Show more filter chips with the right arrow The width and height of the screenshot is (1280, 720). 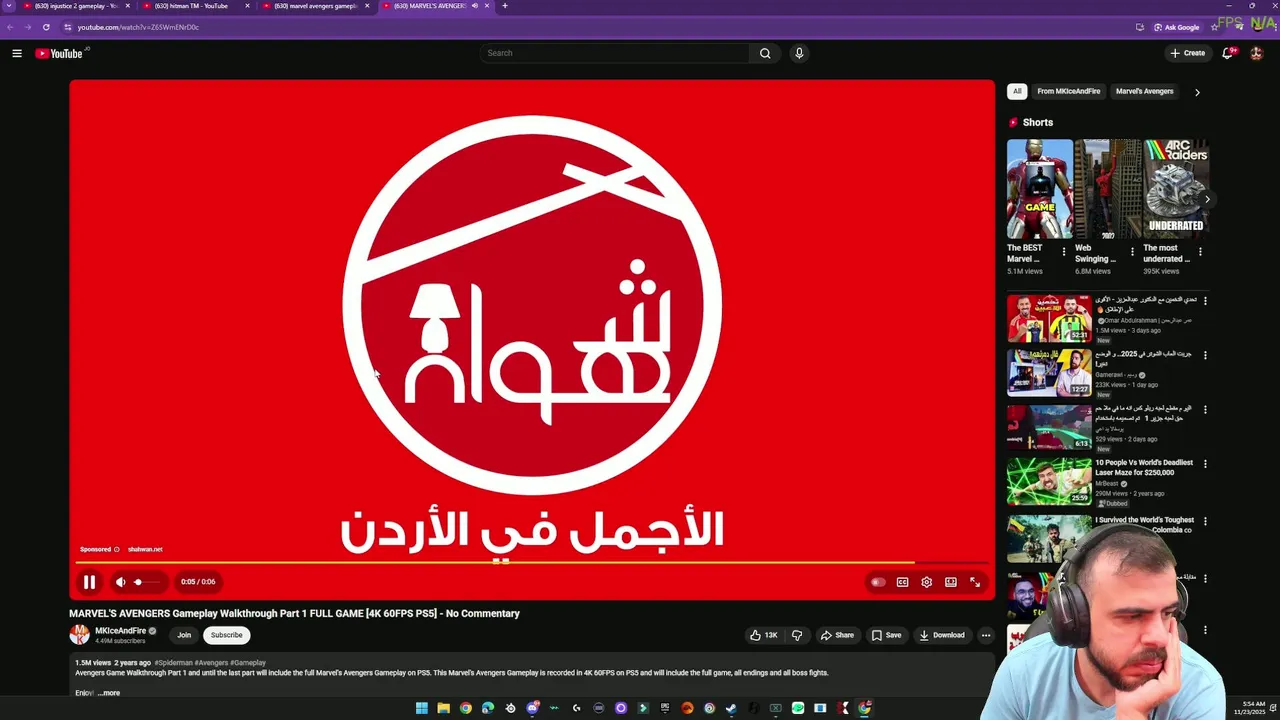pos(1197,92)
